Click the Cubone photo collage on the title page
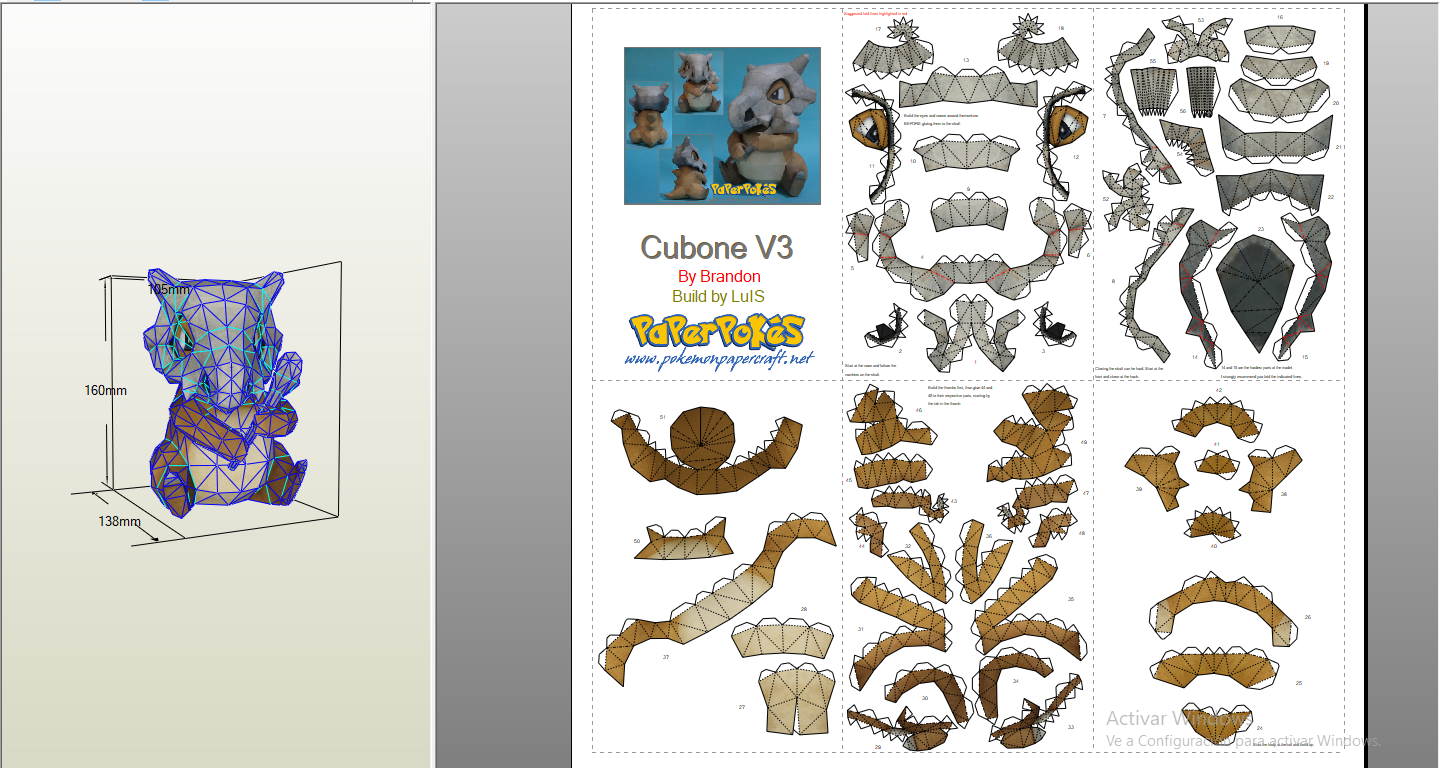Viewport: 1440px width, 768px height. 722,125
